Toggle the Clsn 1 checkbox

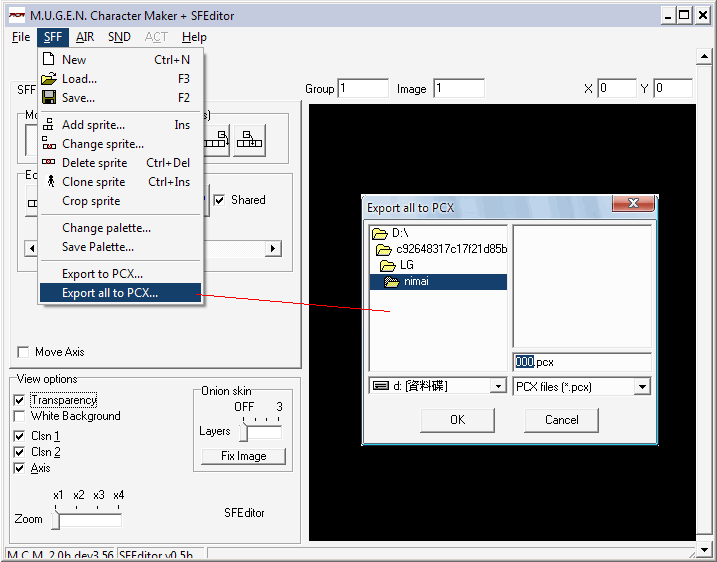tap(19, 436)
